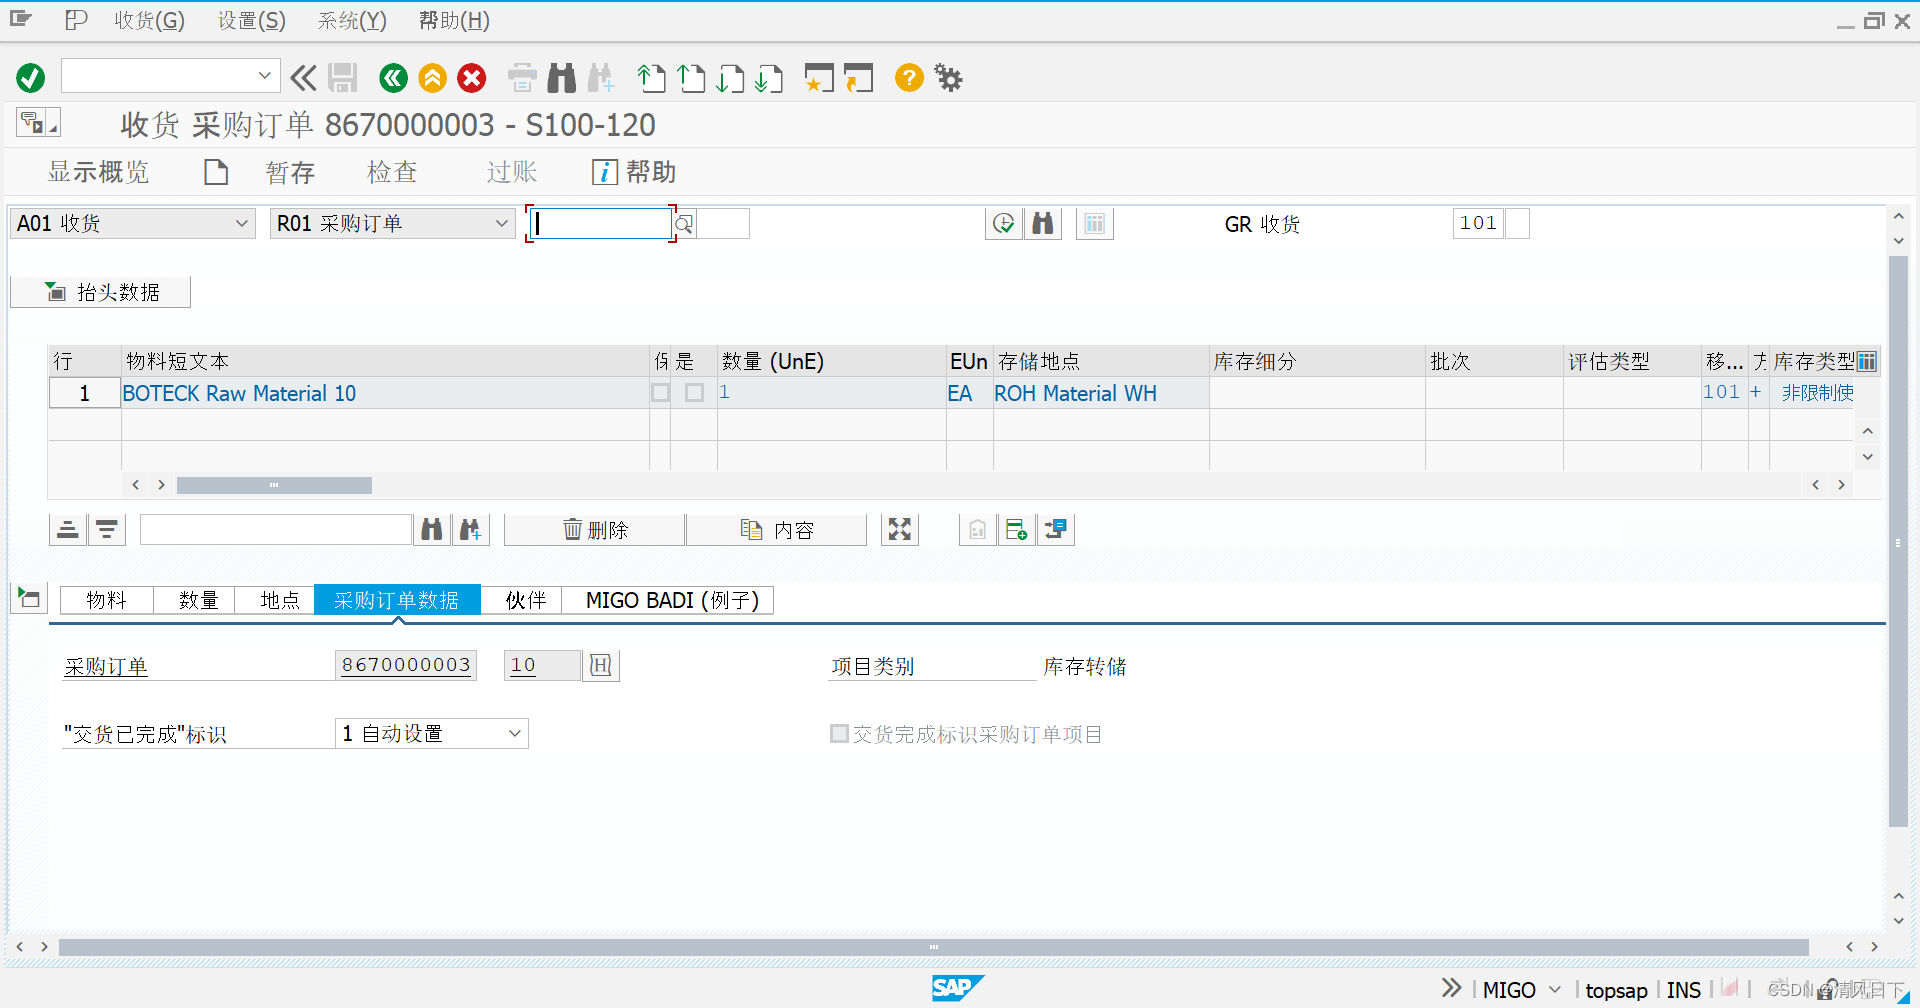This screenshot has height=1008, width=1920.
Task: Toggle delivery completed indicator PO item checkbox
Action: [840, 734]
